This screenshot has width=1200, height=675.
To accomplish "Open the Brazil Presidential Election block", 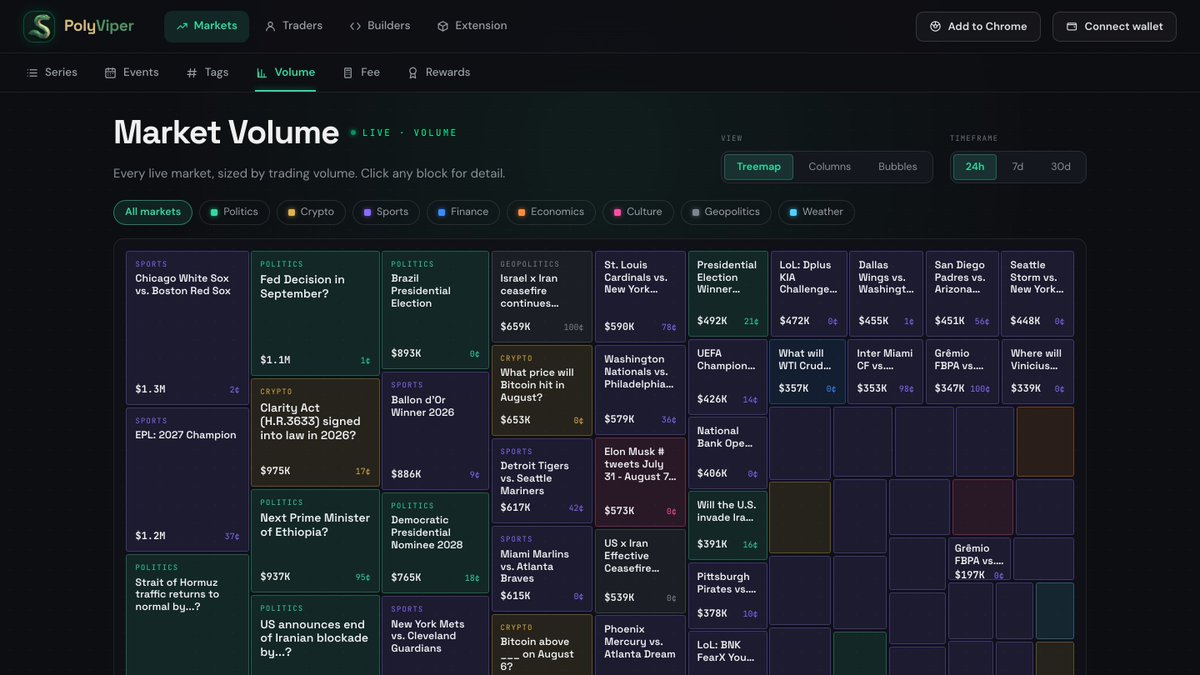I will point(435,310).
